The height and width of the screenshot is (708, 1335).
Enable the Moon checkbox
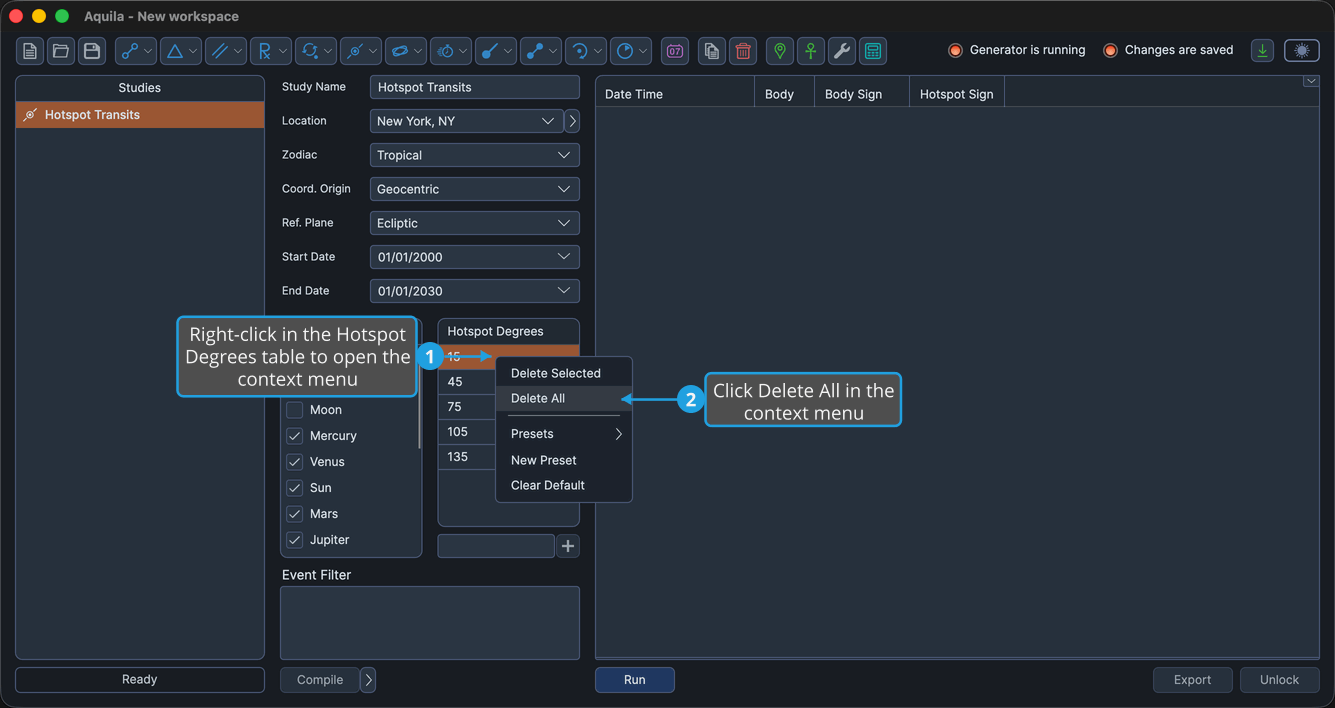click(x=295, y=410)
